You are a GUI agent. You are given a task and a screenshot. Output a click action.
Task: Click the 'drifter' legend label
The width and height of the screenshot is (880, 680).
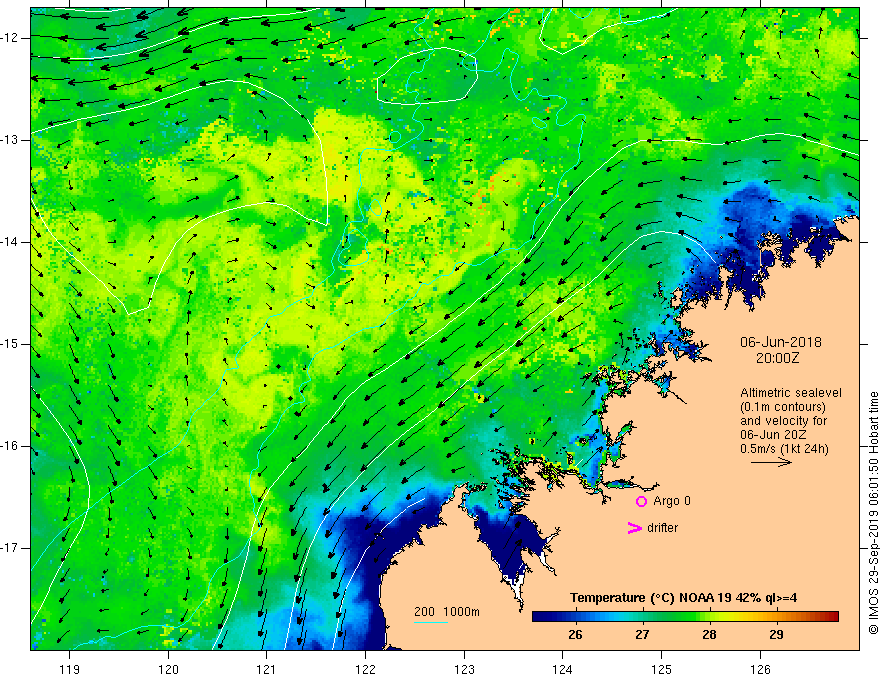[x=663, y=528]
